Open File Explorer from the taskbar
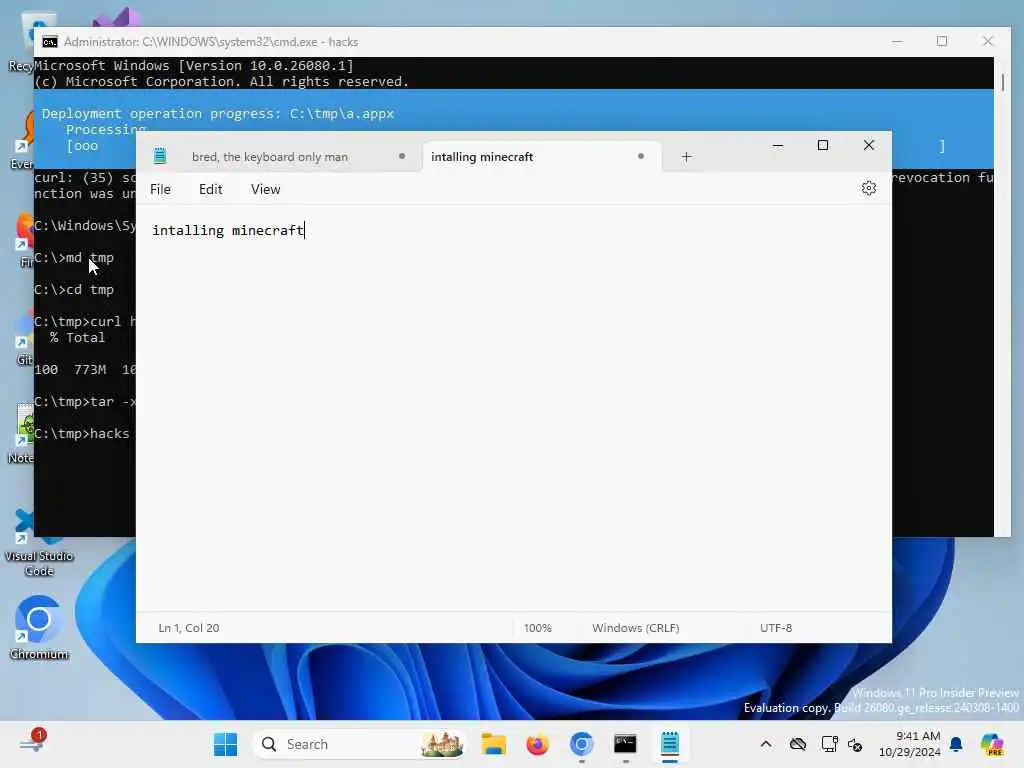Viewport: 1024px width, 768px height. (493, 744)
